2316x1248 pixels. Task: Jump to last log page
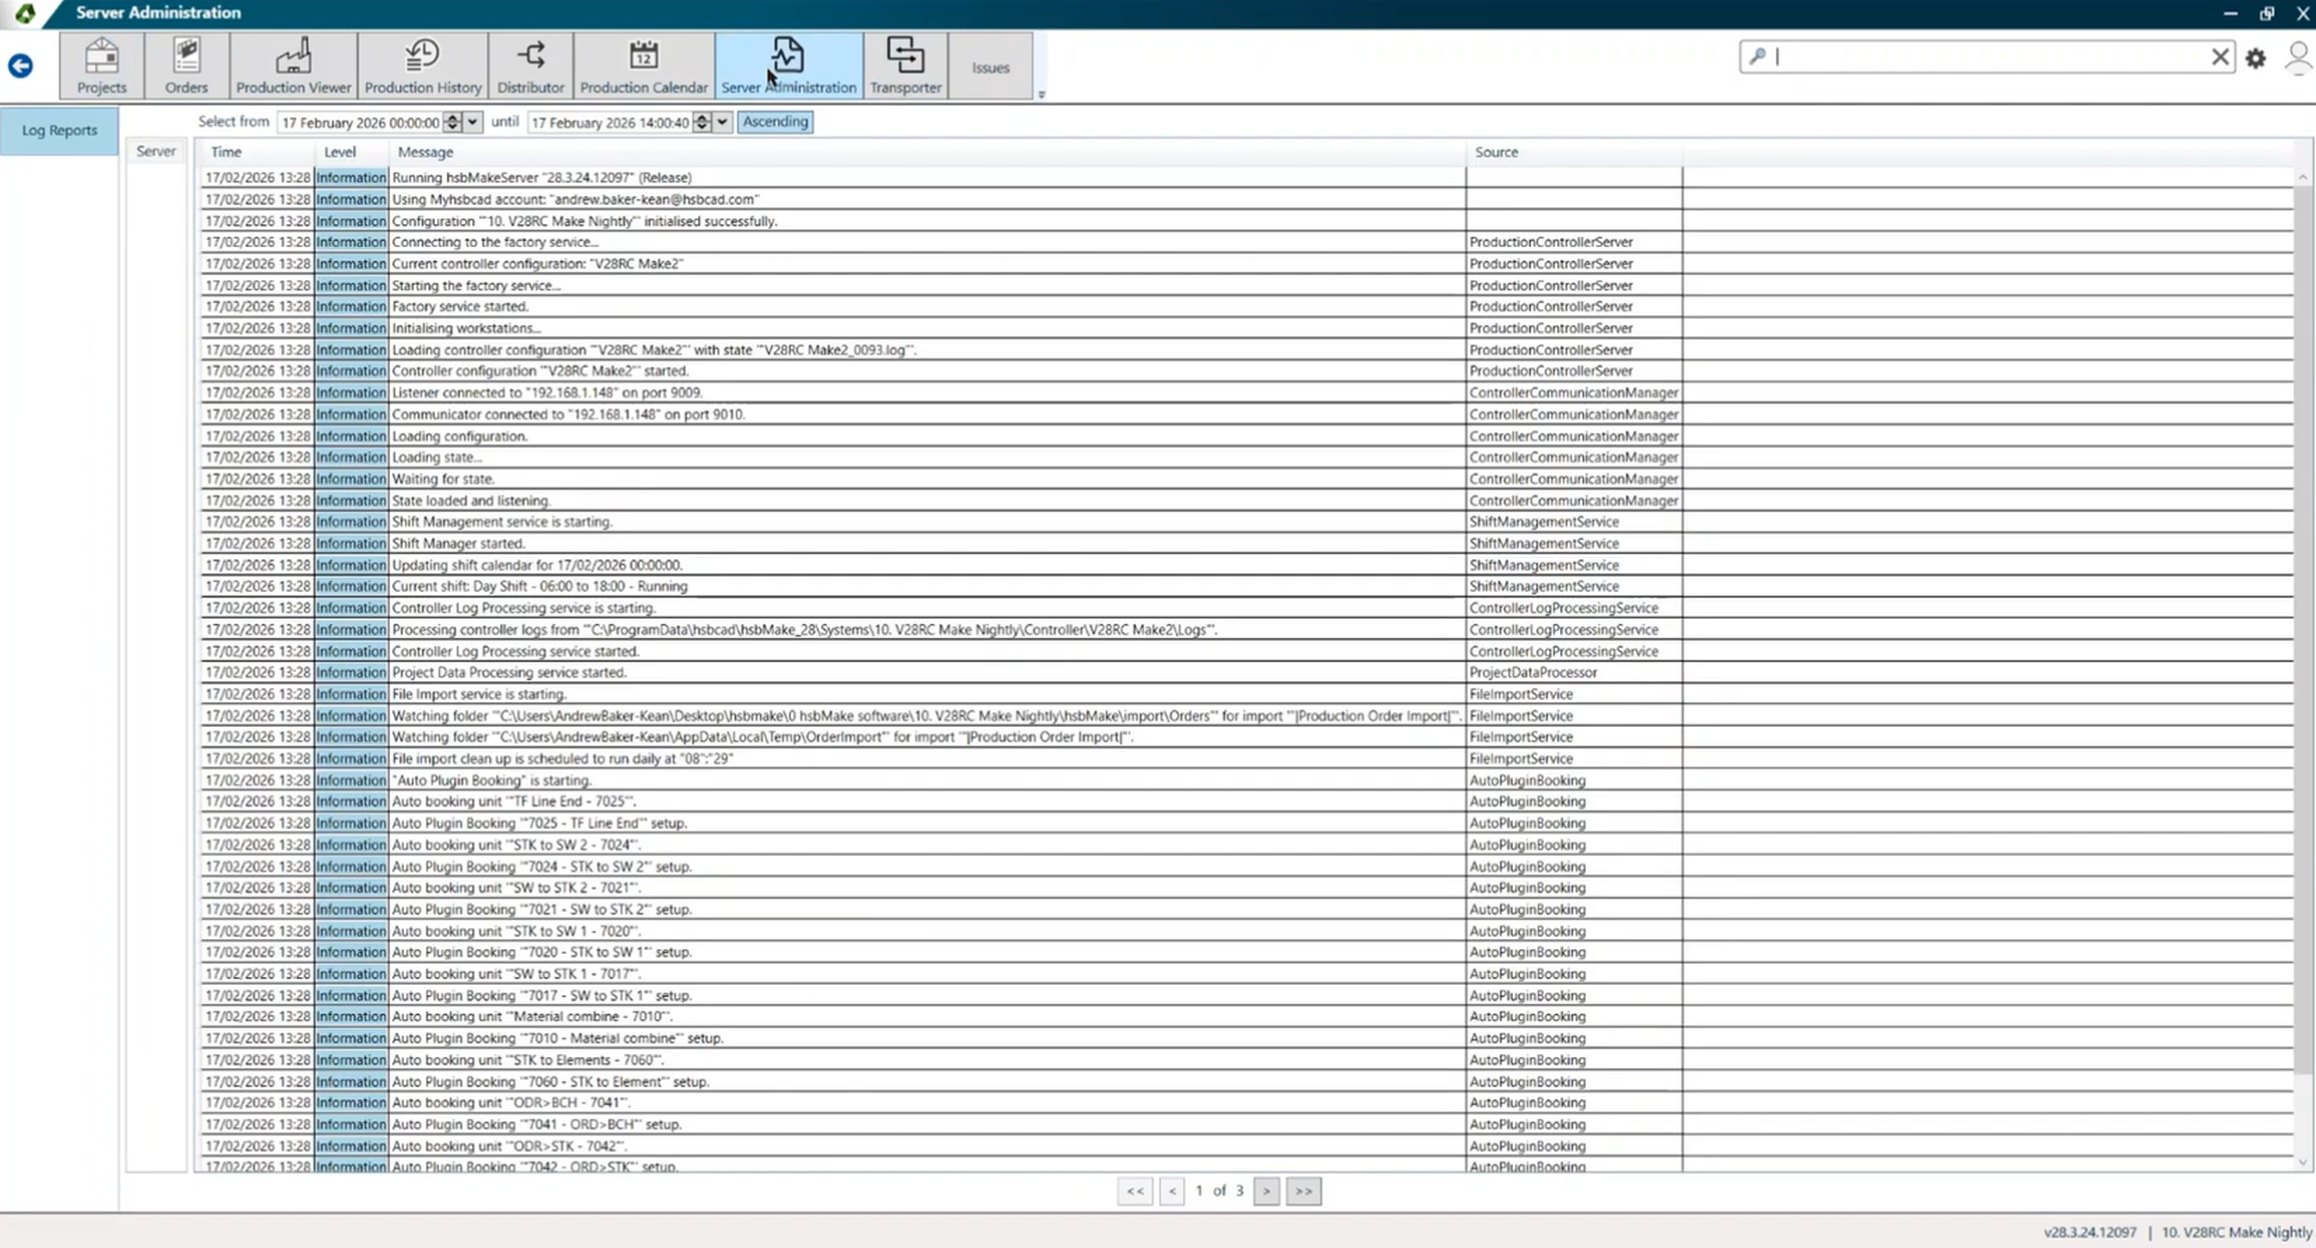[x=1303, y=1190]
